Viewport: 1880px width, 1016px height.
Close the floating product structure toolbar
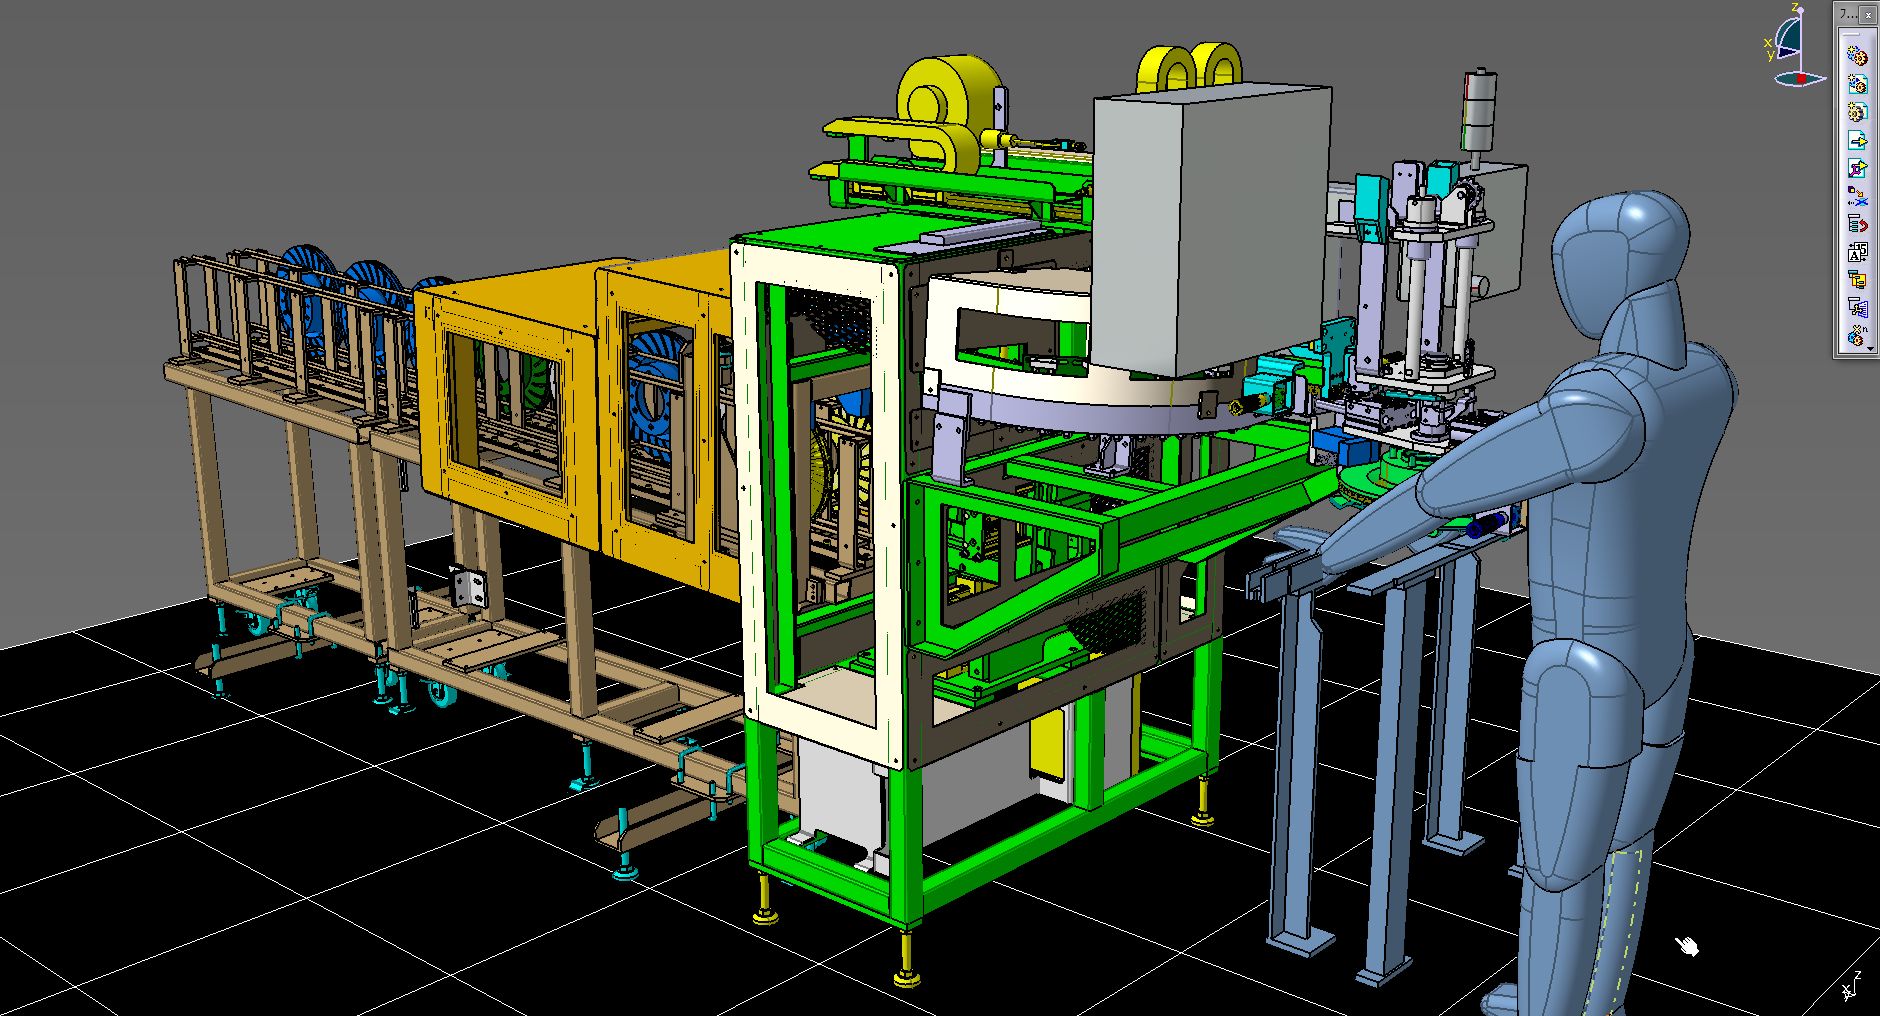(1867, 14)
